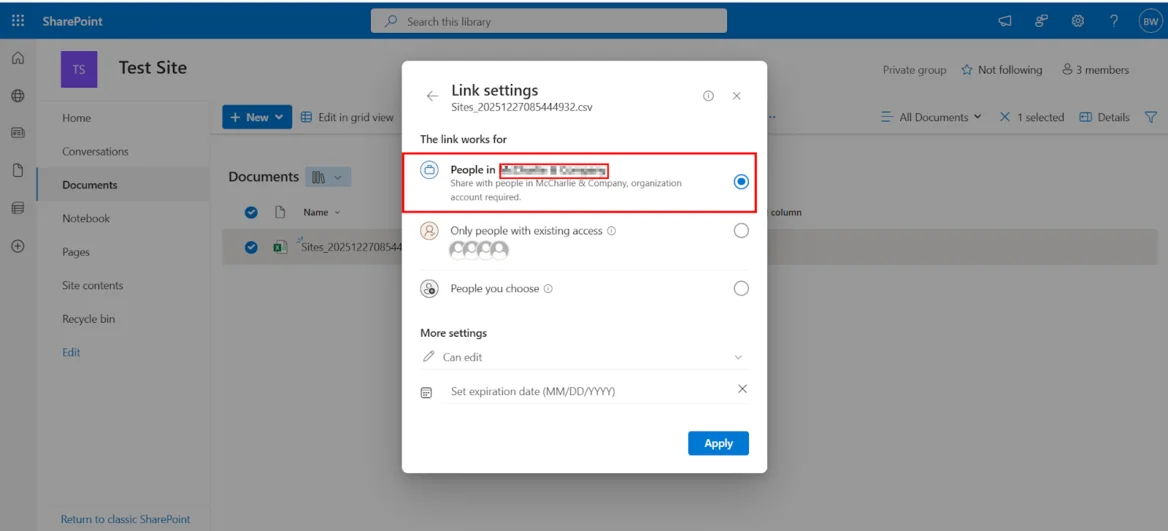Open the New button dropdown
Viewport: 1168px width, 531px height.
pyautogui.click(x=257, y=117)
